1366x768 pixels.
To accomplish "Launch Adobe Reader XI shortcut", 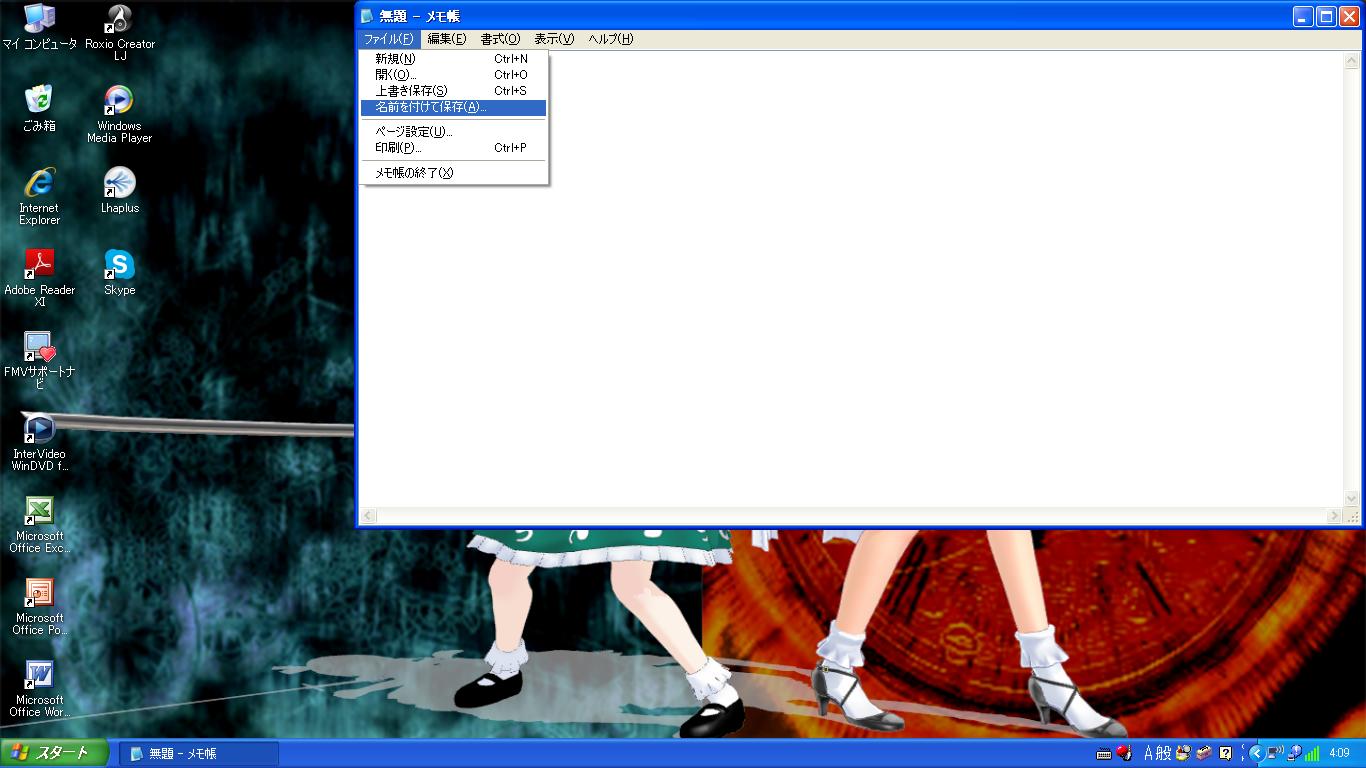I will 39,278.
